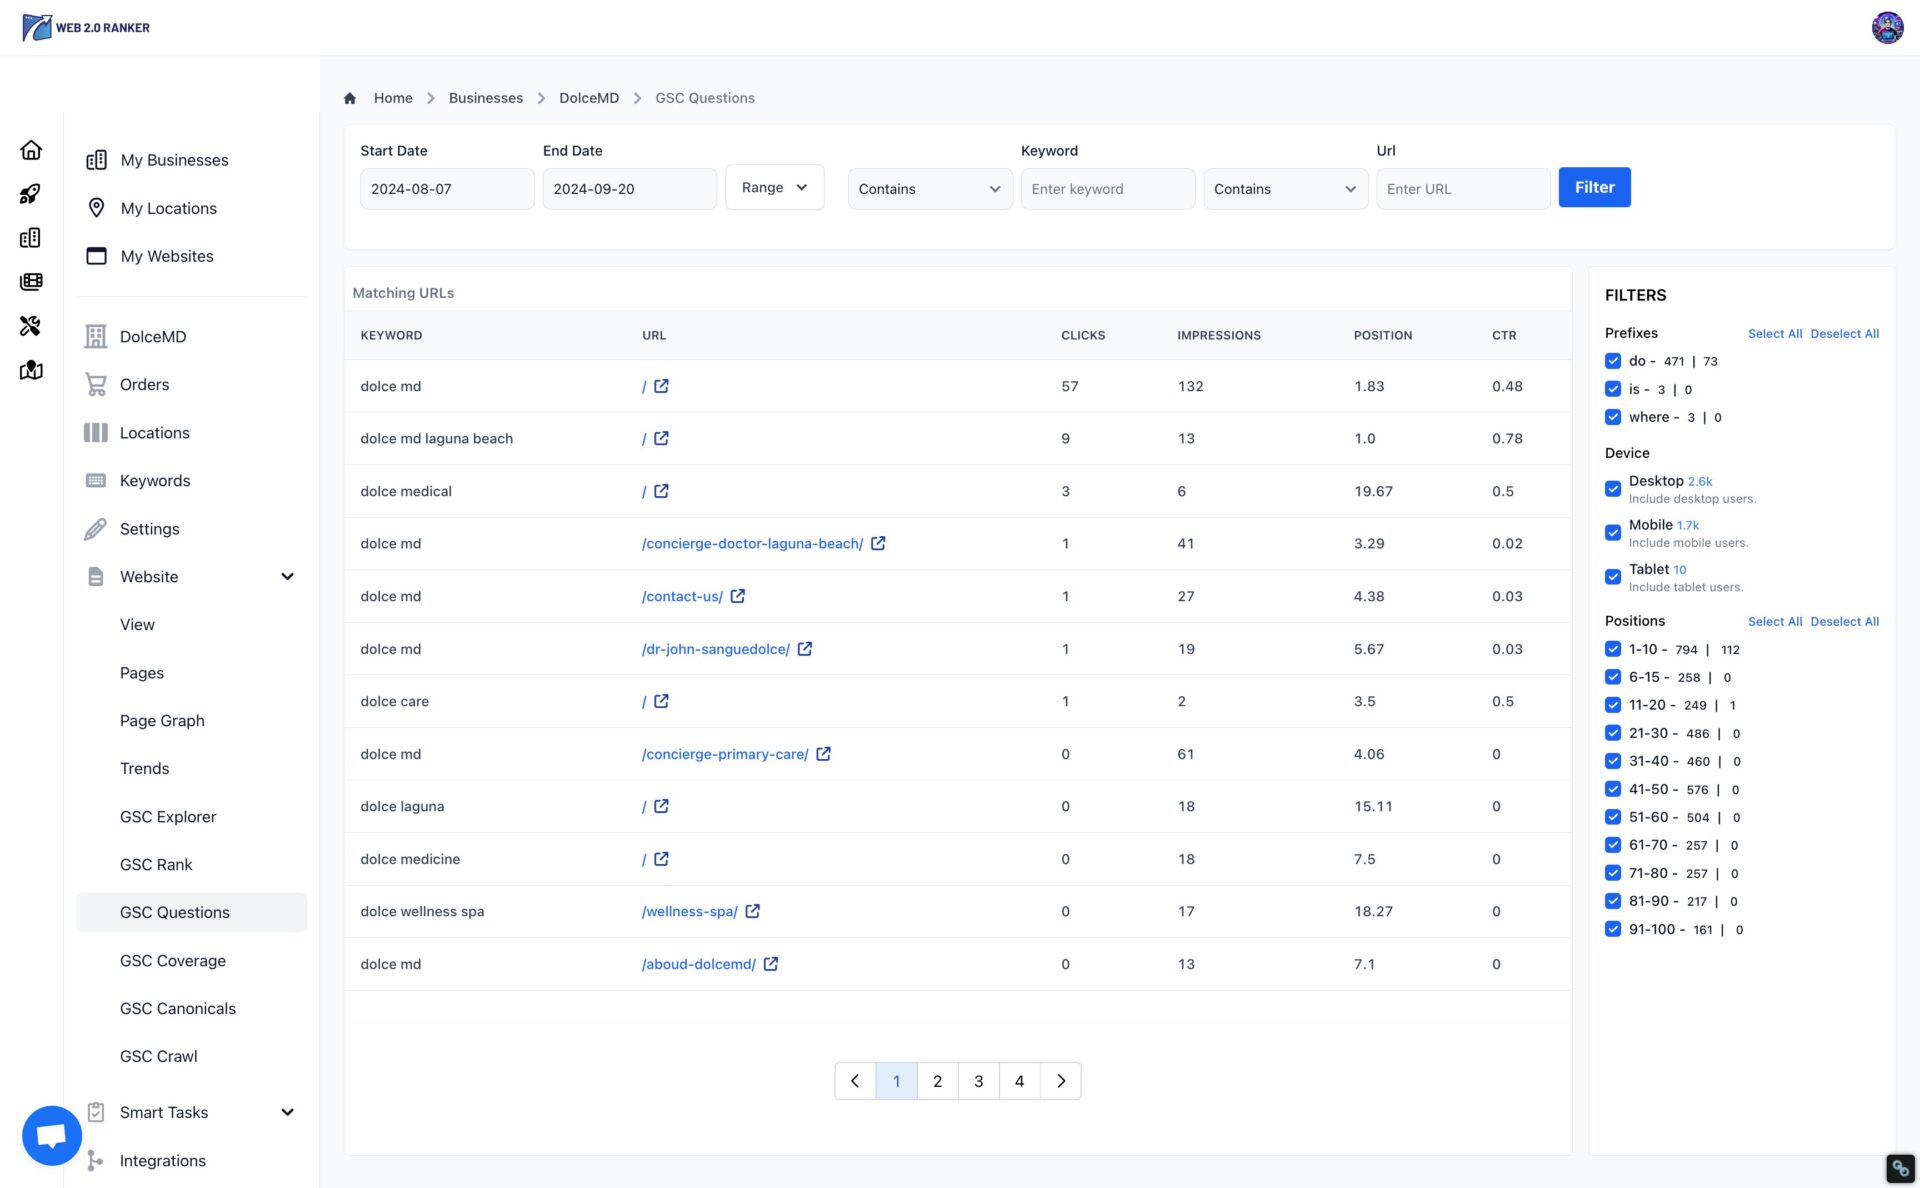
Task: Click the keyboard icon beside Keywords
Action: point(96,480)
